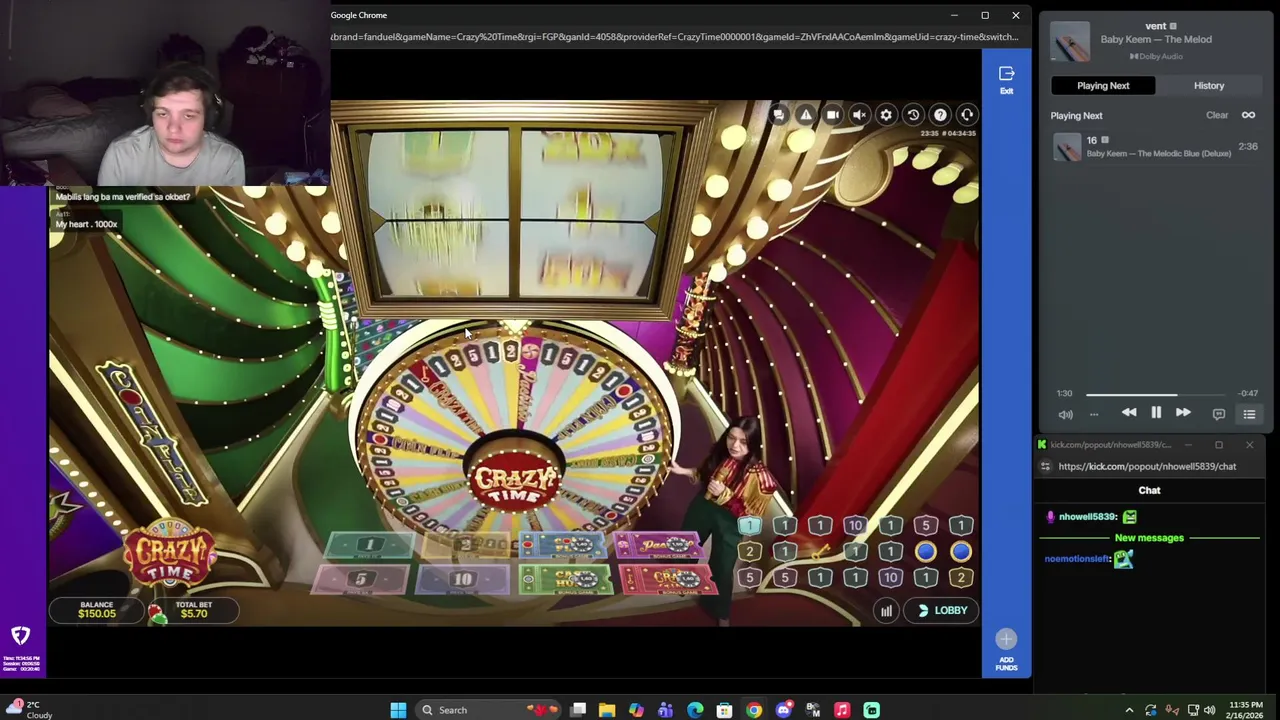The width and height of the screenshot is (1280, 720).
Task: Click the BALANCE $150.03 display
Action: tap(97, 609)
